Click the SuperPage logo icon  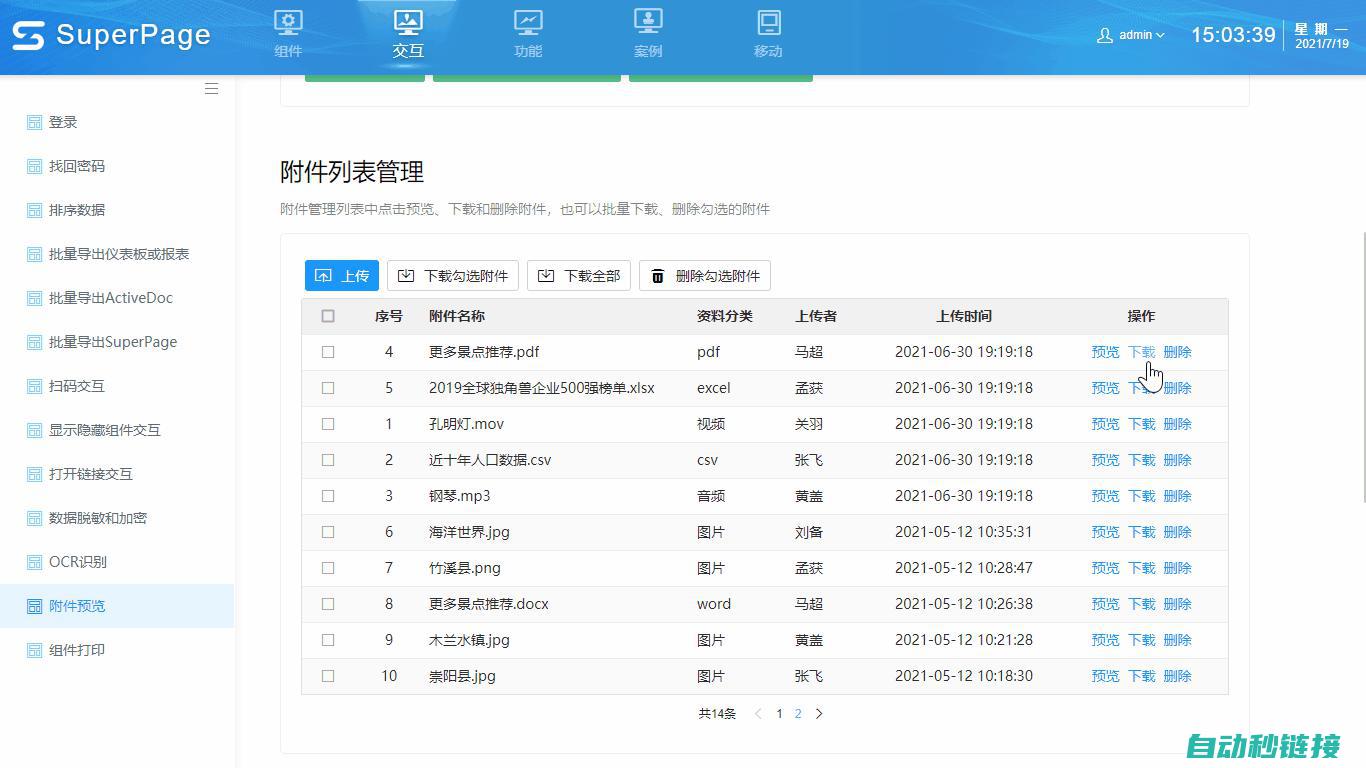[x=28, y=35]
